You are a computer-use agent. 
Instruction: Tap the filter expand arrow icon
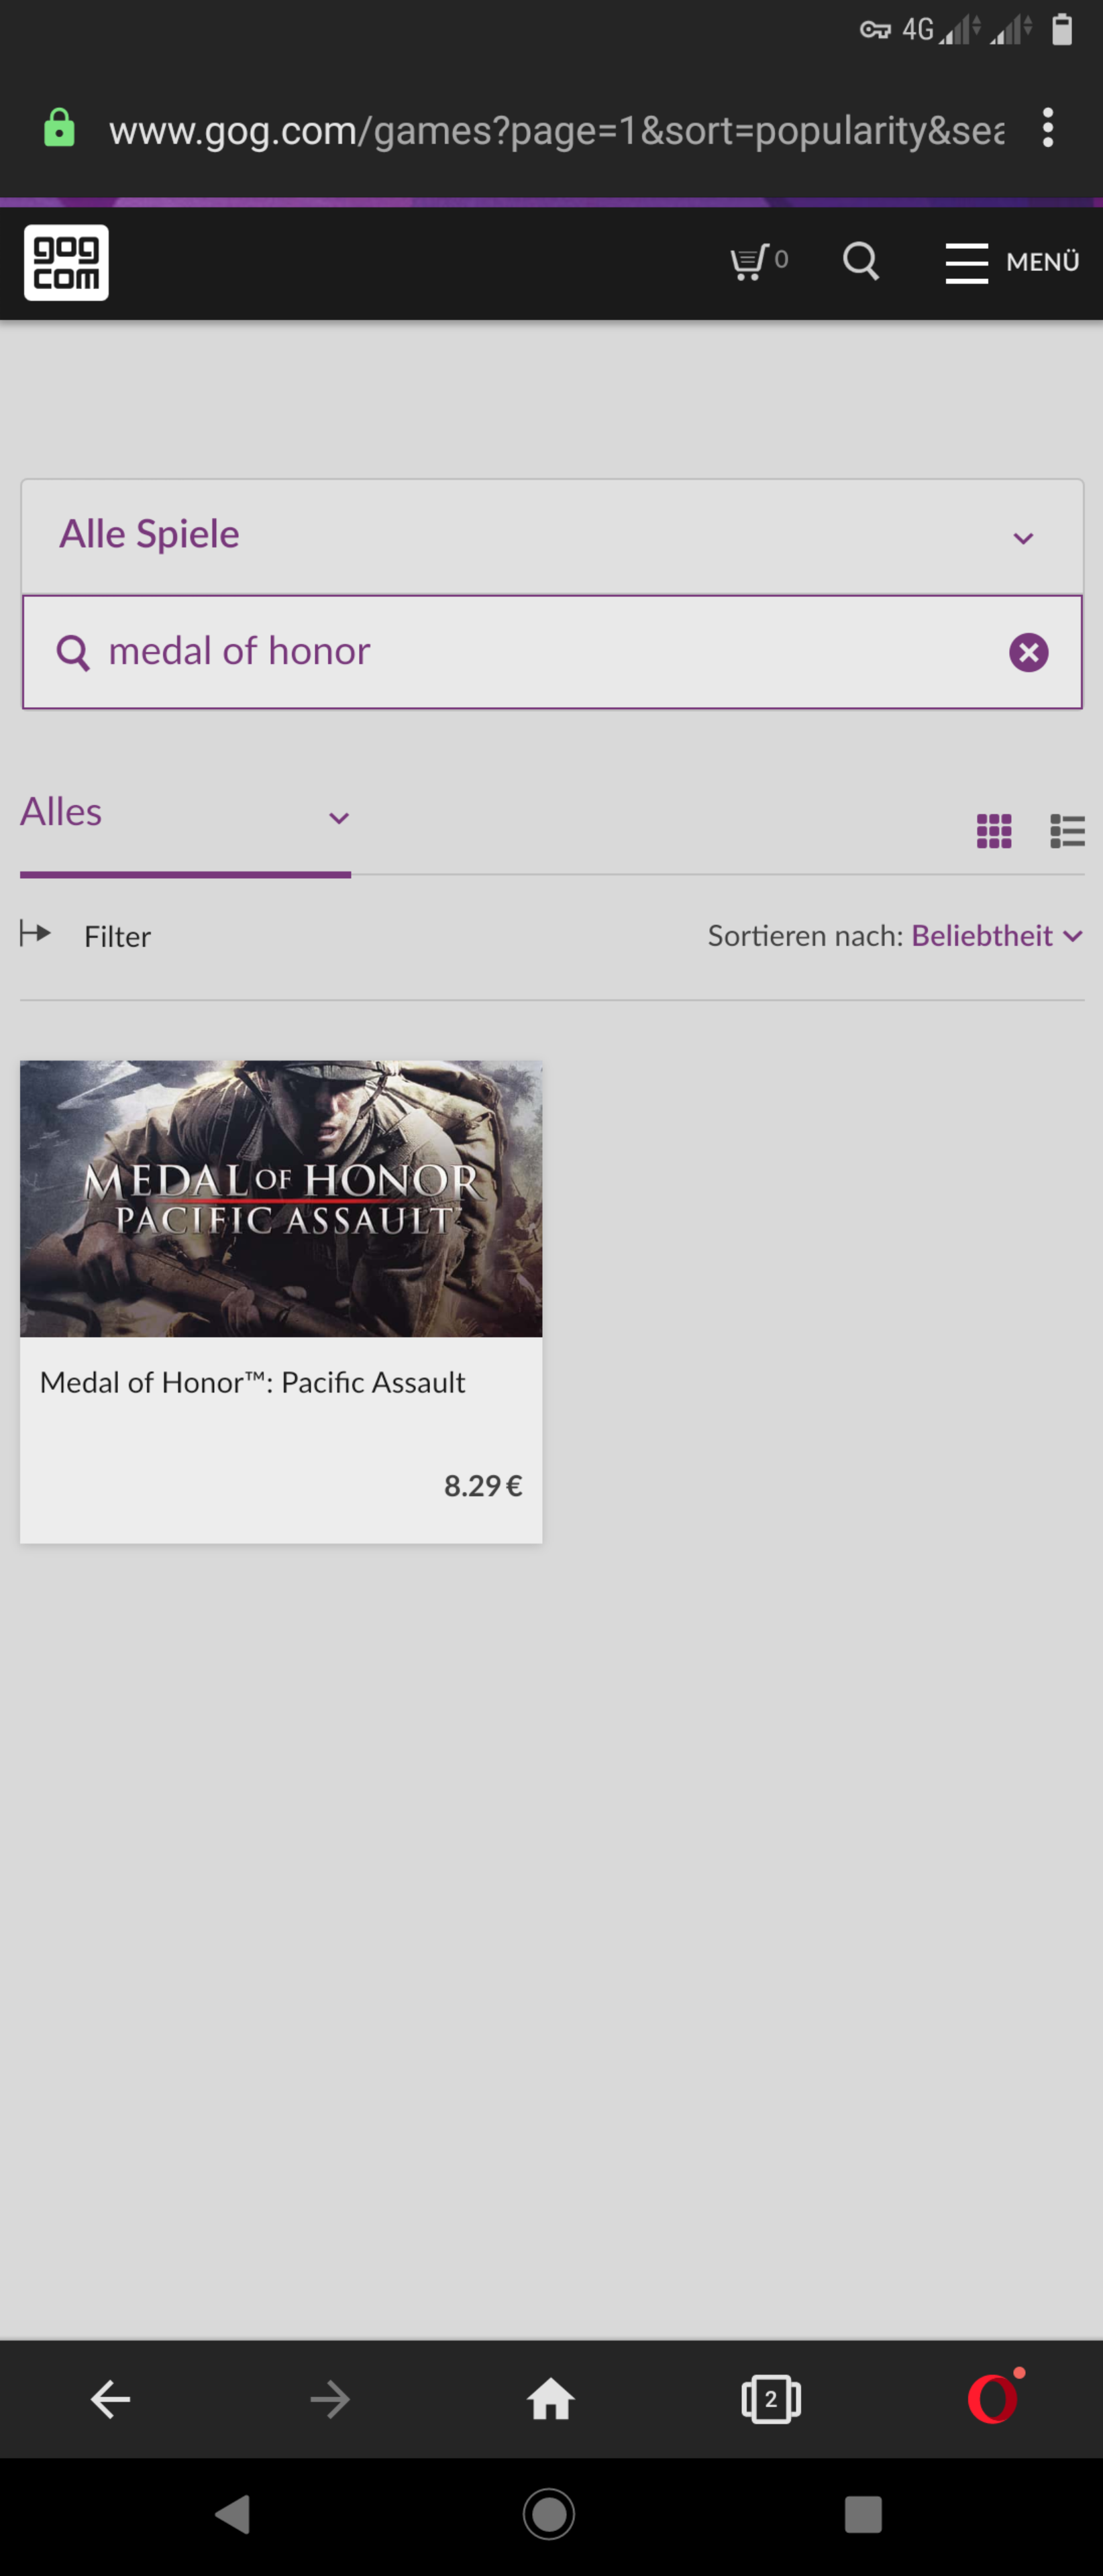click(35, 934)
